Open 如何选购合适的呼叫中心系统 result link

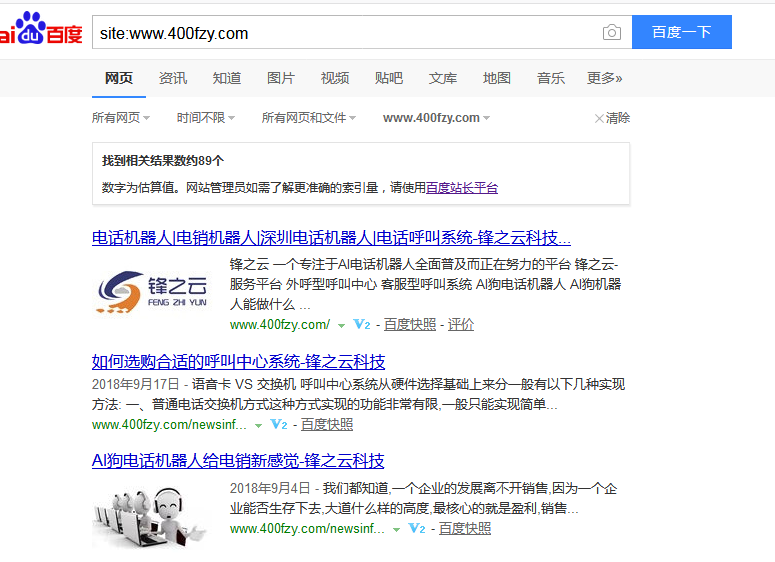(x=238, y=362)
